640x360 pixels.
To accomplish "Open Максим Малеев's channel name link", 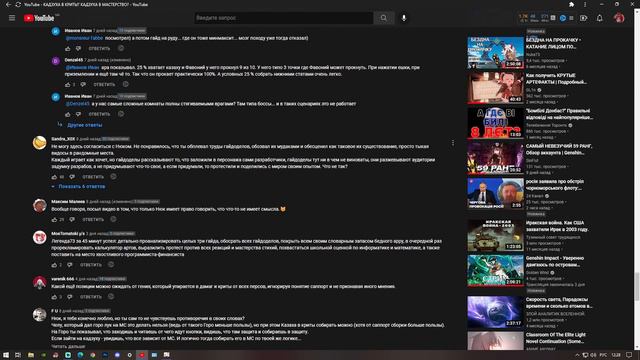I will click(68, 202).
